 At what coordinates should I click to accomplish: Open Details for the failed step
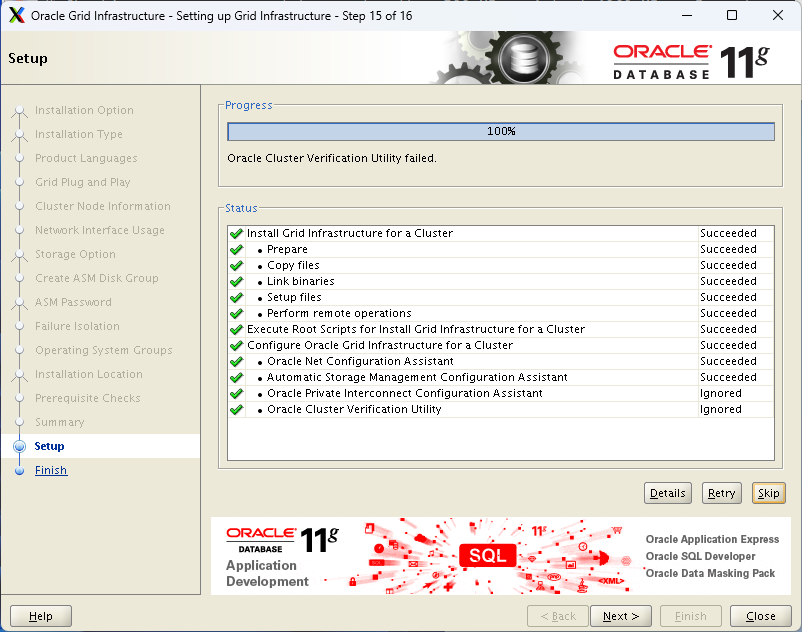(x=667, y=493)
